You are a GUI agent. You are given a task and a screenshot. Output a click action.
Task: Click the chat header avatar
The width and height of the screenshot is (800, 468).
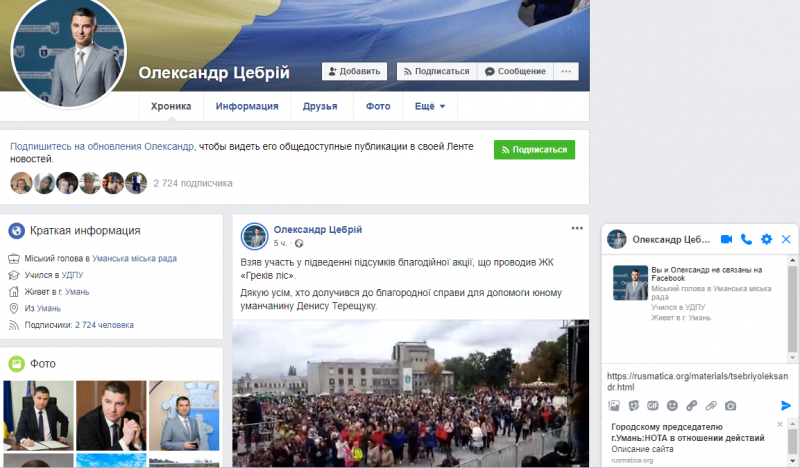617,239
